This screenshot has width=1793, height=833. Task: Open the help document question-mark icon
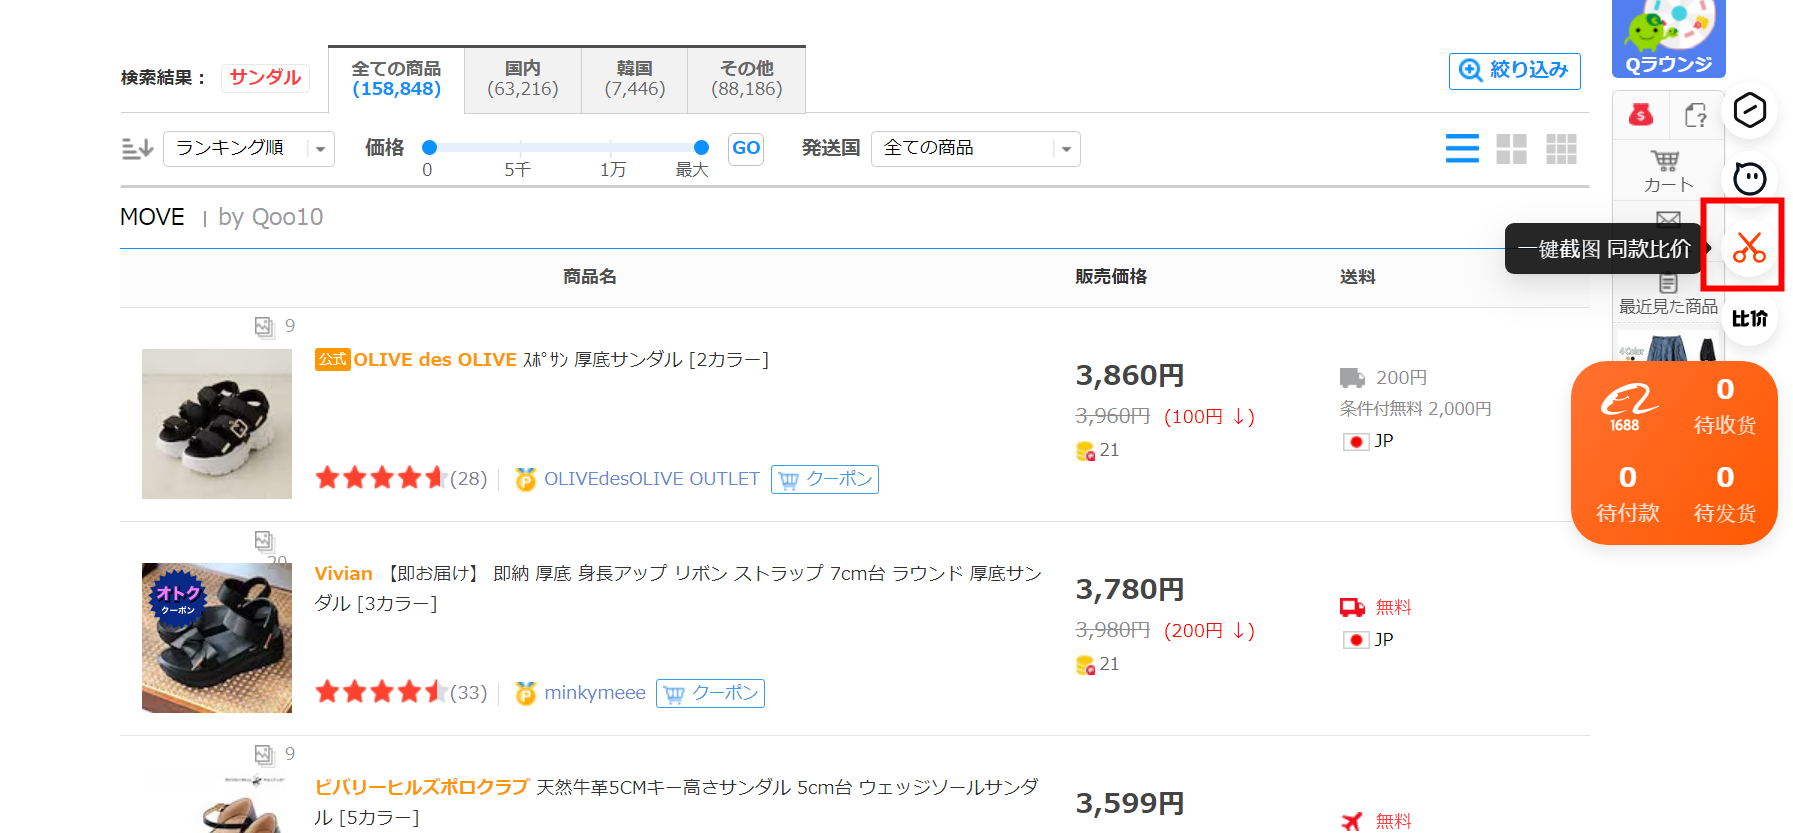click(x=1695, y=115)
